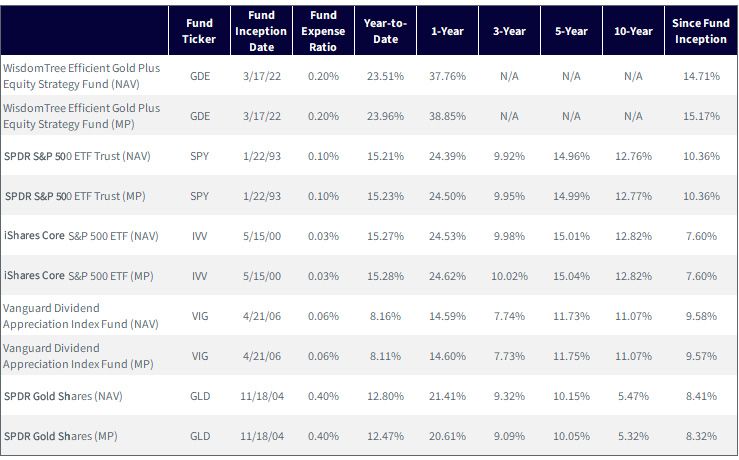Select SPDR Gold Shares (MP) row label

(x=61, y=436)
